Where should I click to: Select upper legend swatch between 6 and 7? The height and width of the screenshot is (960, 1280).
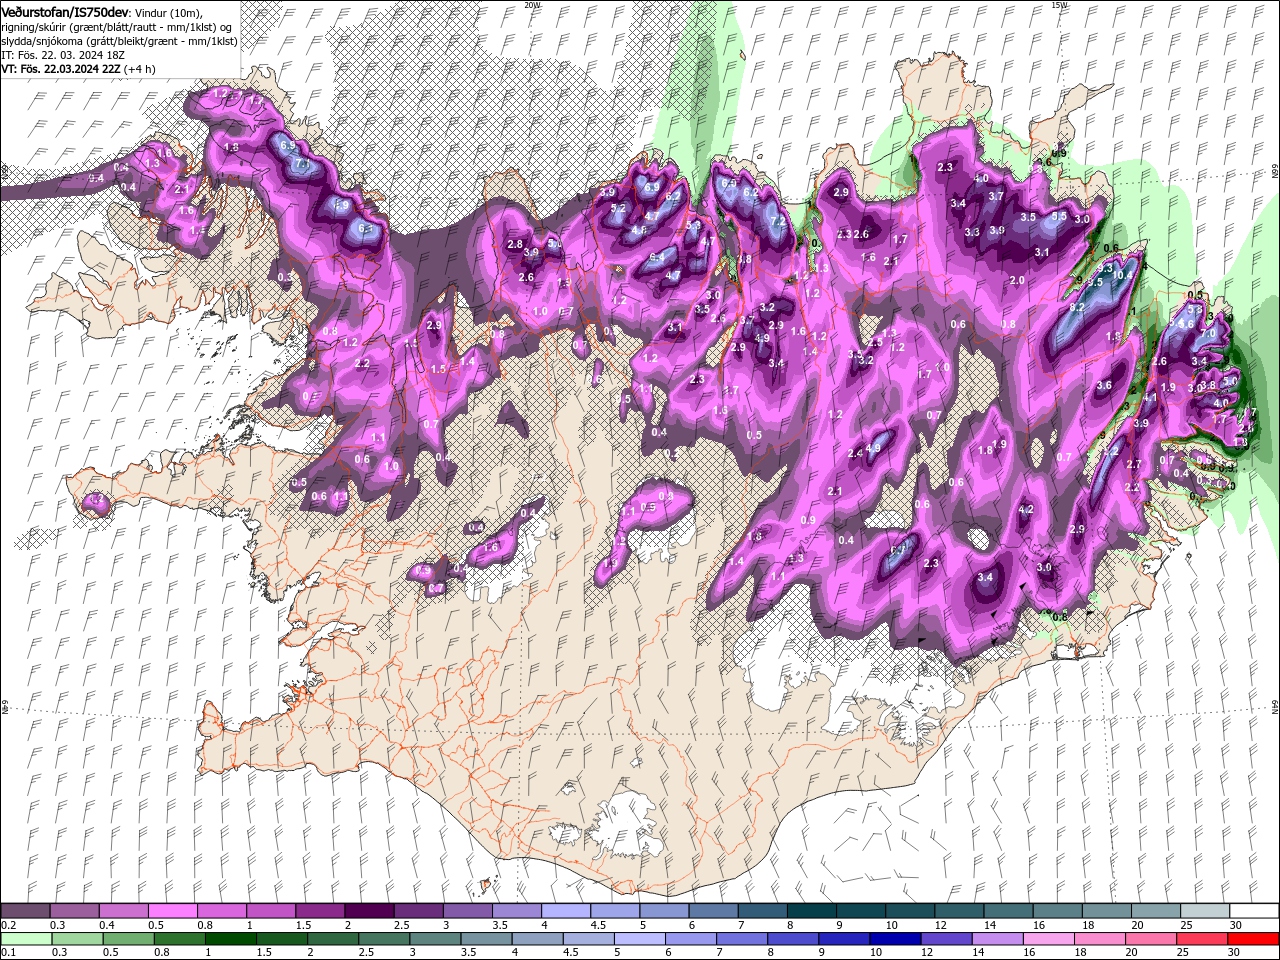[713, 911]
